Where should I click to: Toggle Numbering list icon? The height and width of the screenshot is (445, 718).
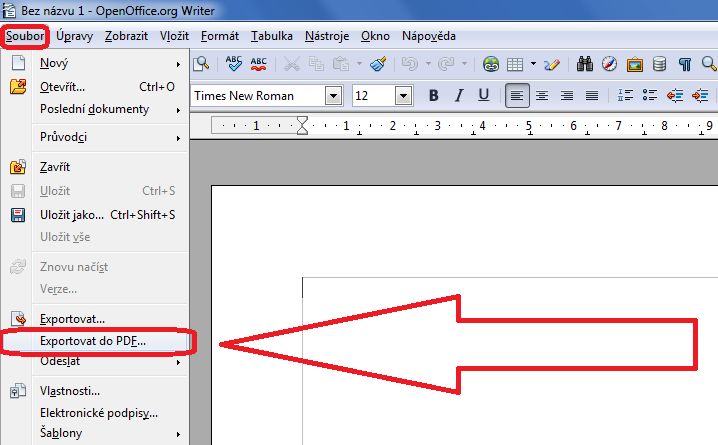coord(625,96)
